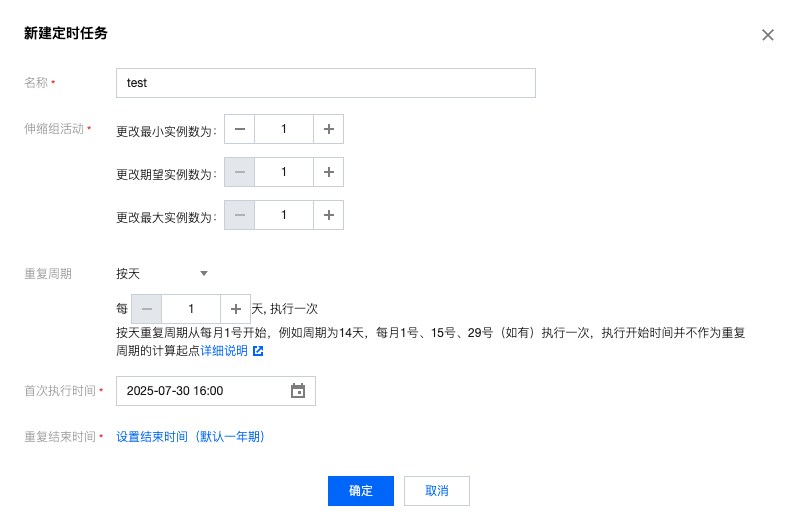Viewport: 795px width, 527px height.
Task: Click the external link icon beside 详细说明
Action: 258,351
